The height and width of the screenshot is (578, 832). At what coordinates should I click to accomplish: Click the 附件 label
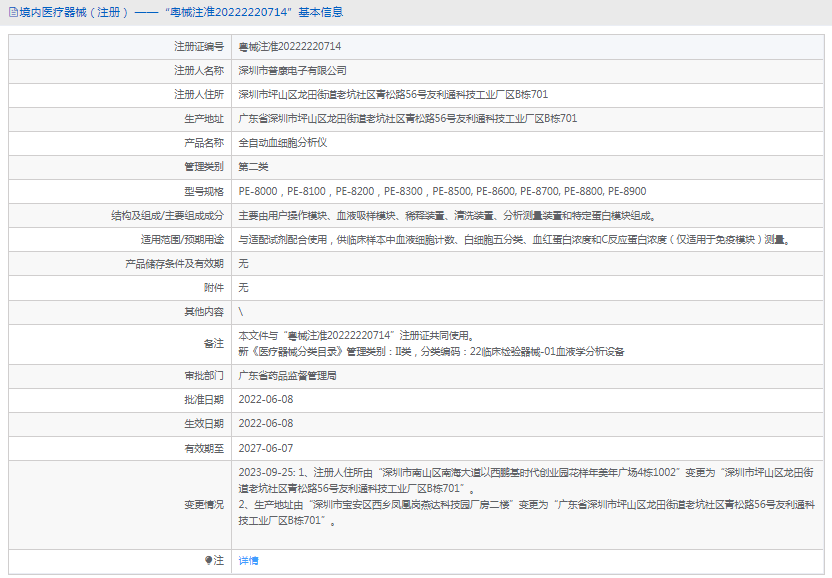click(214, 288)
